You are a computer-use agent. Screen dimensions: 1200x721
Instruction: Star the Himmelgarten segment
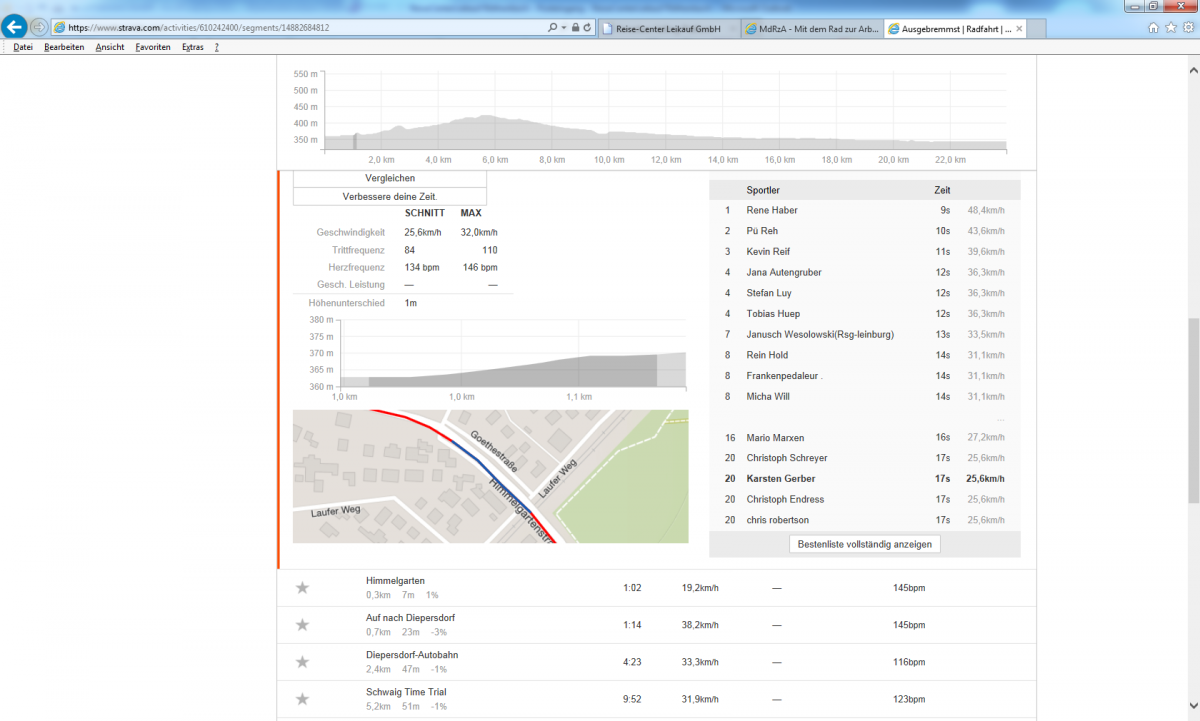tap(302, 588)
